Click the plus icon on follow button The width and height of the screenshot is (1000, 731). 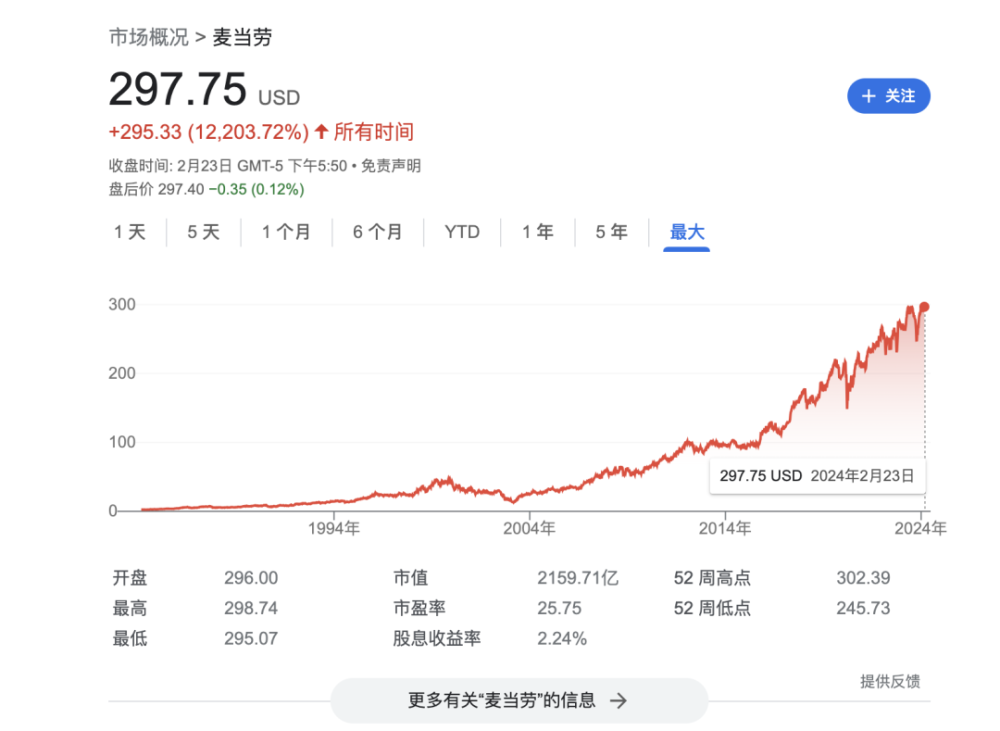(x=868, y=96)
